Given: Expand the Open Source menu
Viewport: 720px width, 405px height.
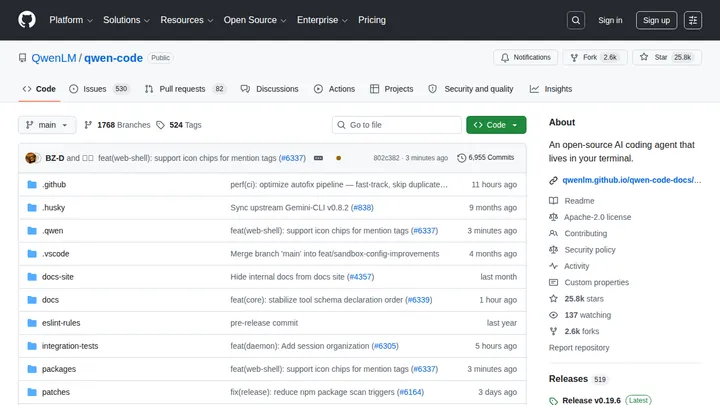Looking at the screenshot, I should [x=255, y=20].
